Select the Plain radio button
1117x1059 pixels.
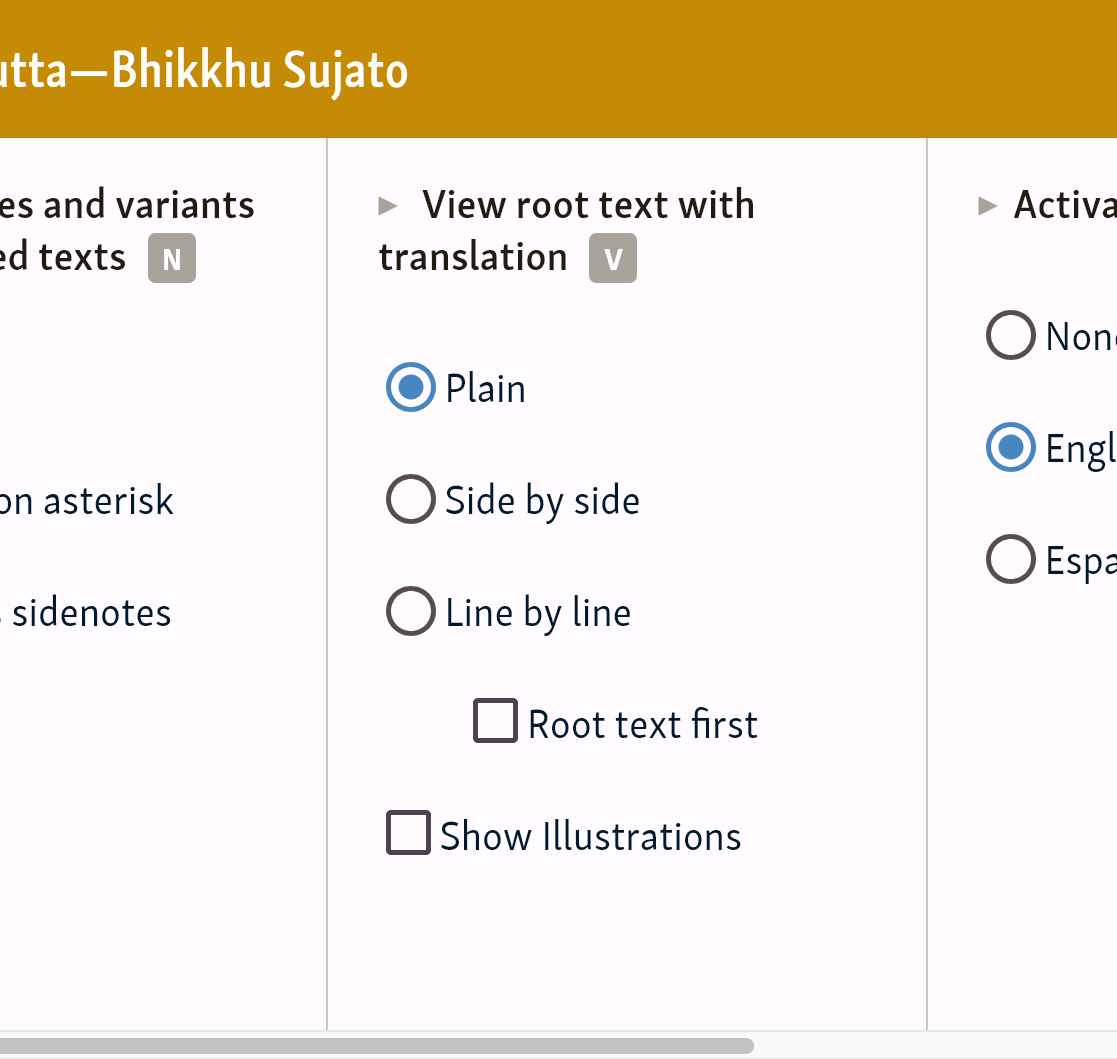[x=410, y=388]
